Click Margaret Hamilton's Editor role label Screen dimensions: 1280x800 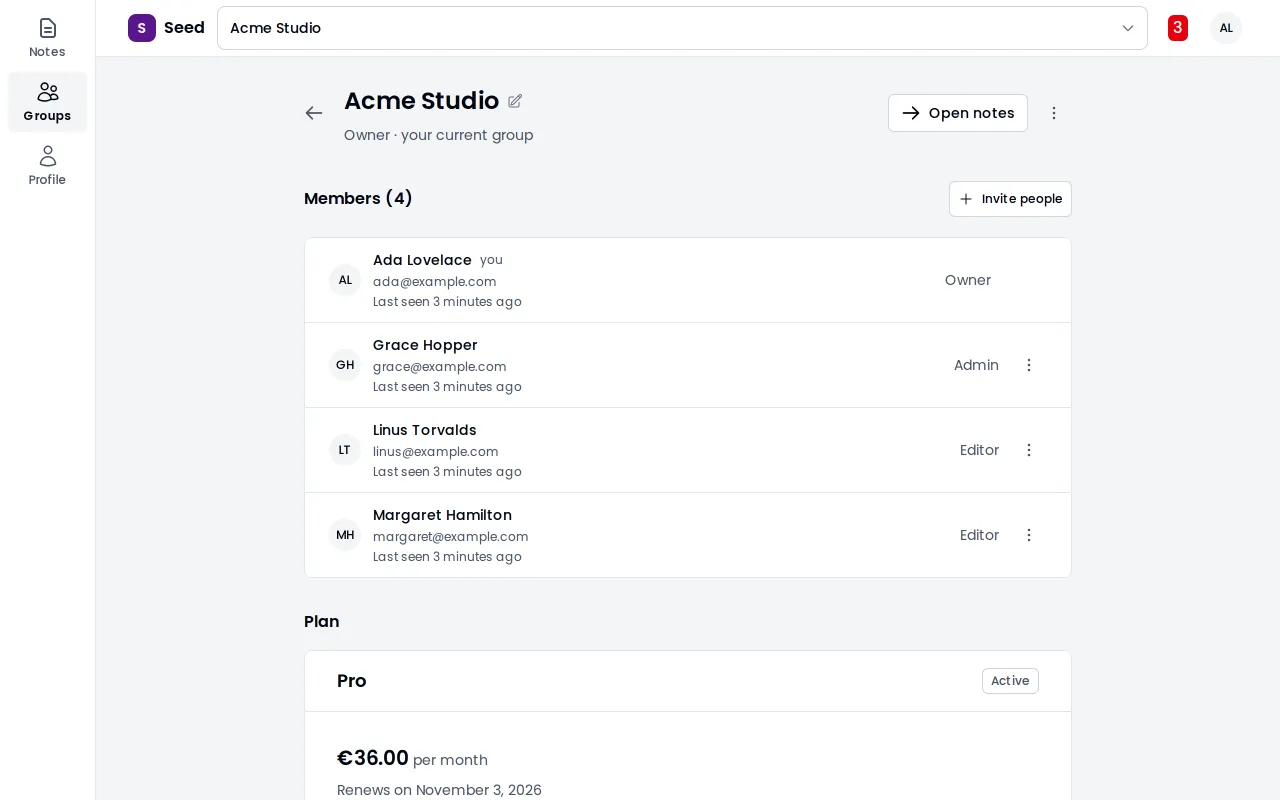(979, 535)
